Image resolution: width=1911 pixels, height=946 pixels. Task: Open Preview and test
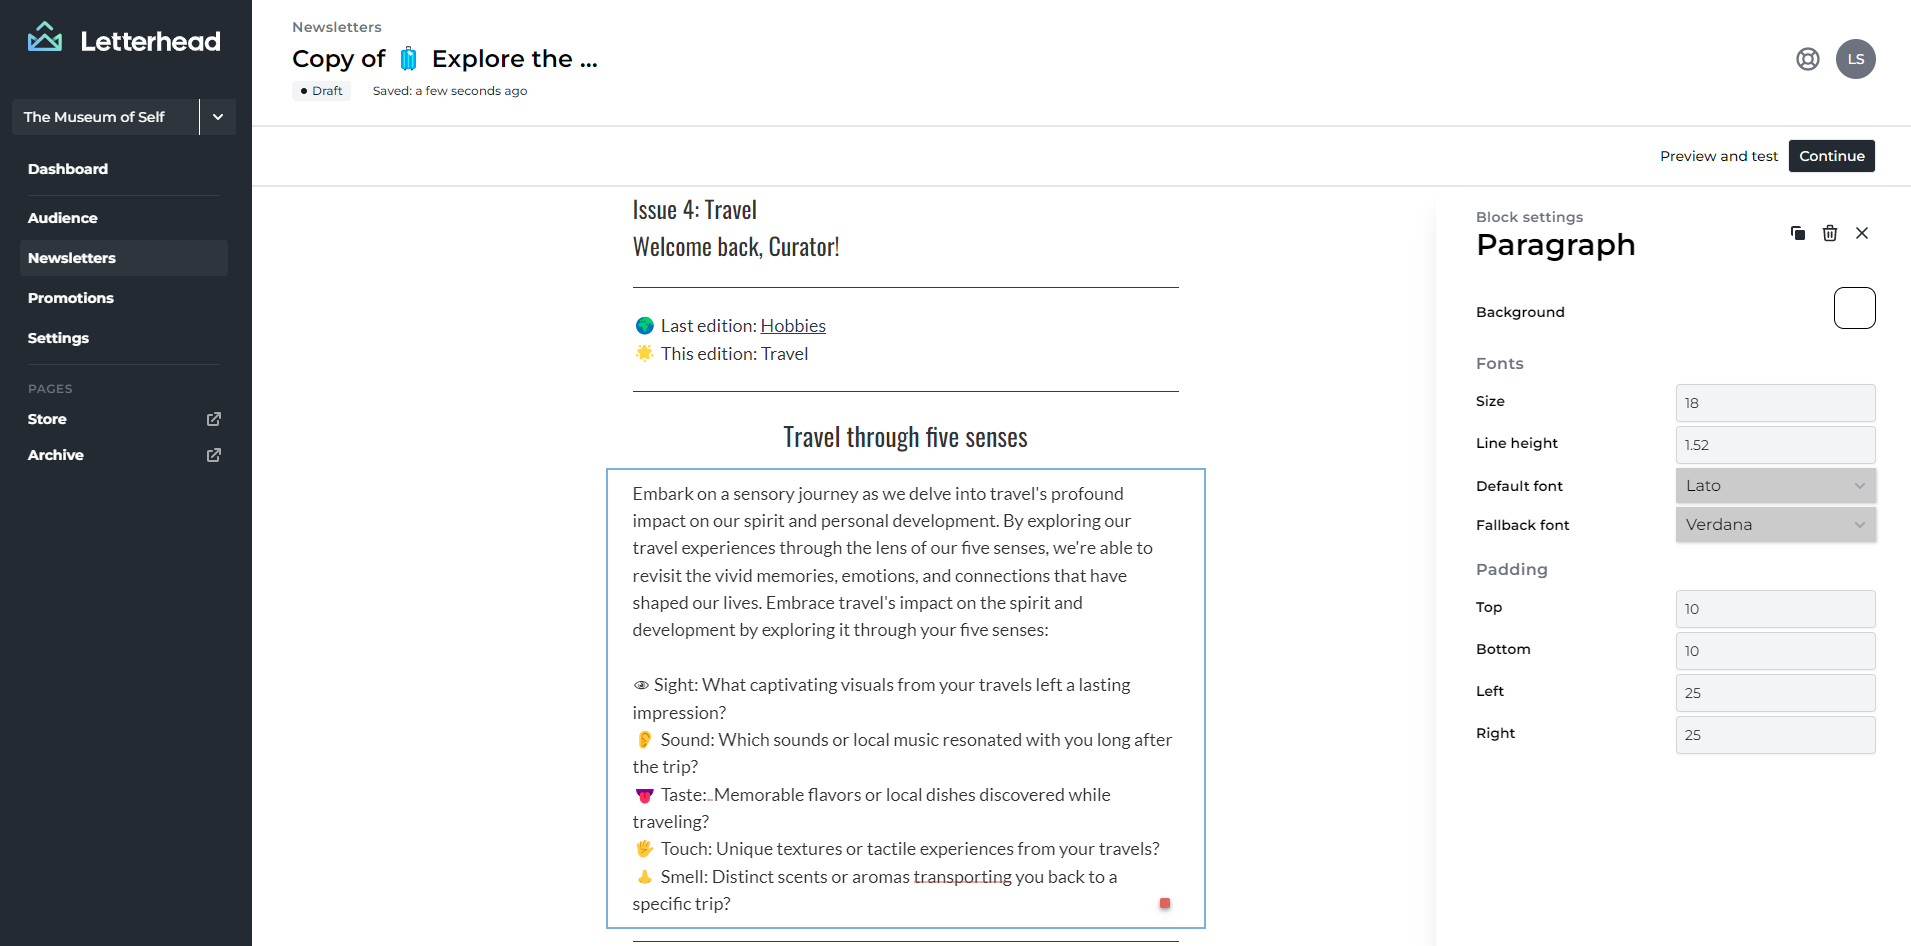pos(1718,156)
